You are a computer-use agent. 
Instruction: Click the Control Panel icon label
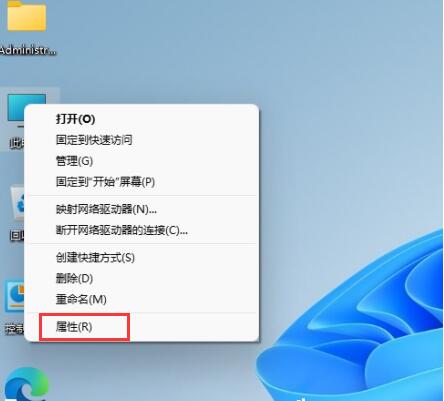pyautogui.click(x=15, y=329)
